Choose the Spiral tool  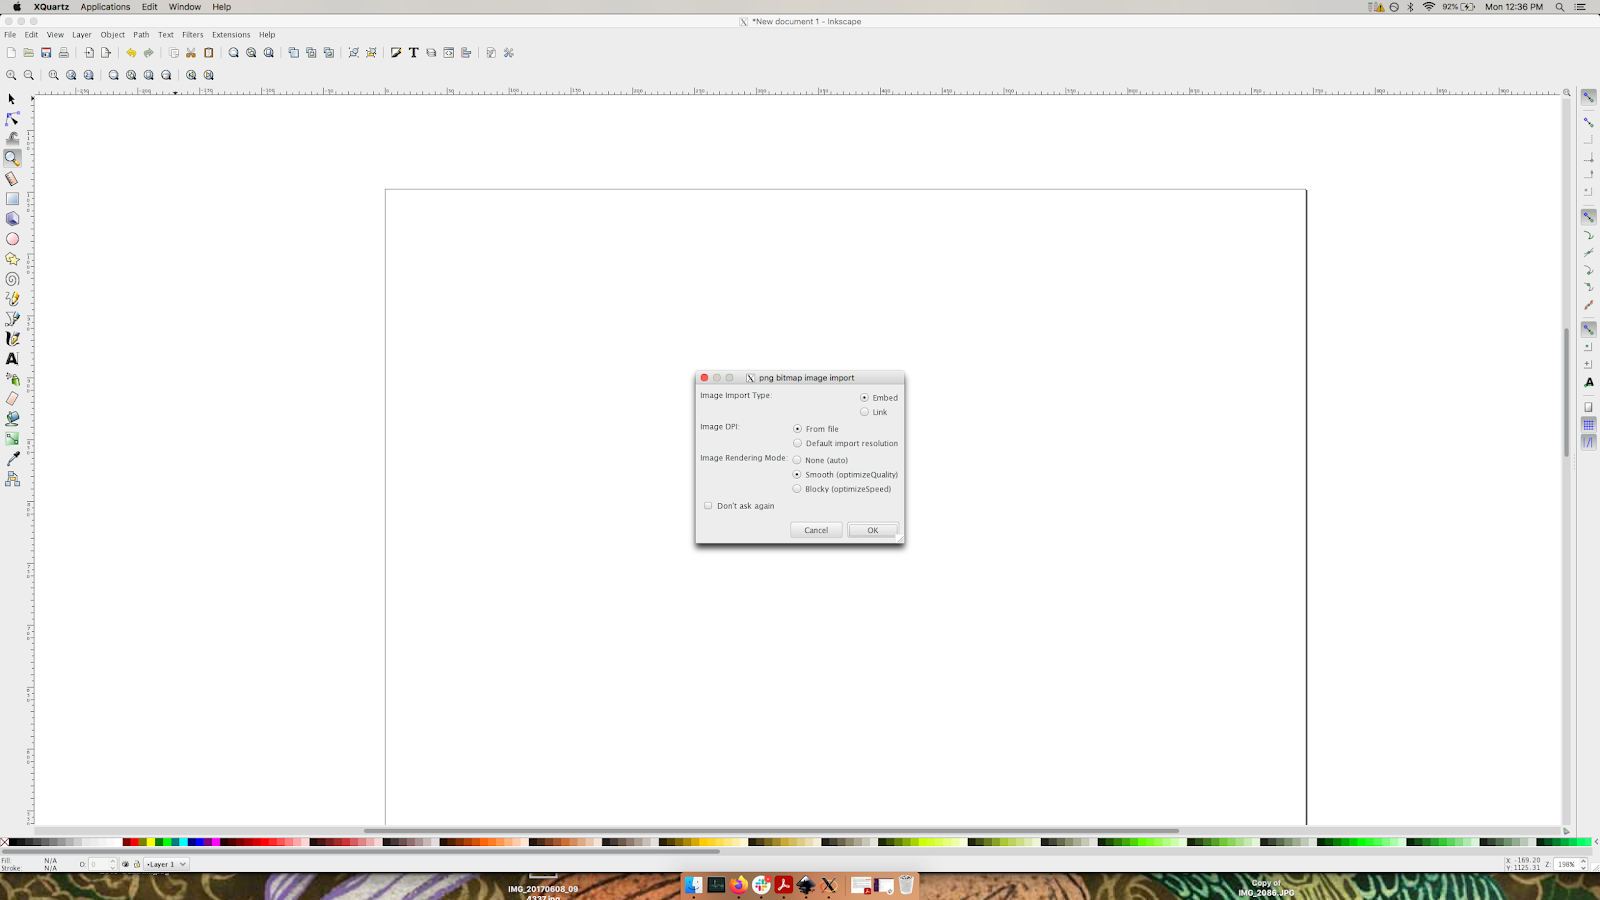[13, 278]
